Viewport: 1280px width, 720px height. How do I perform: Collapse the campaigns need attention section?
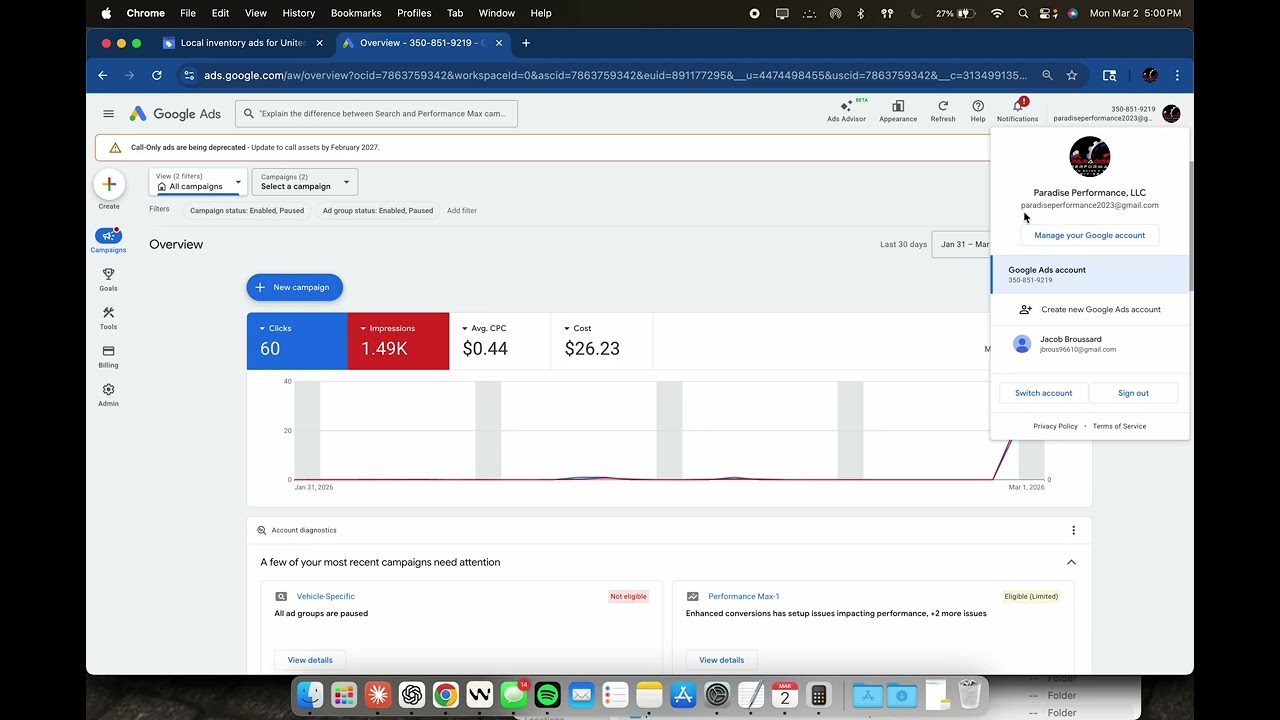pyautogui.click(x=1071, y=562)
